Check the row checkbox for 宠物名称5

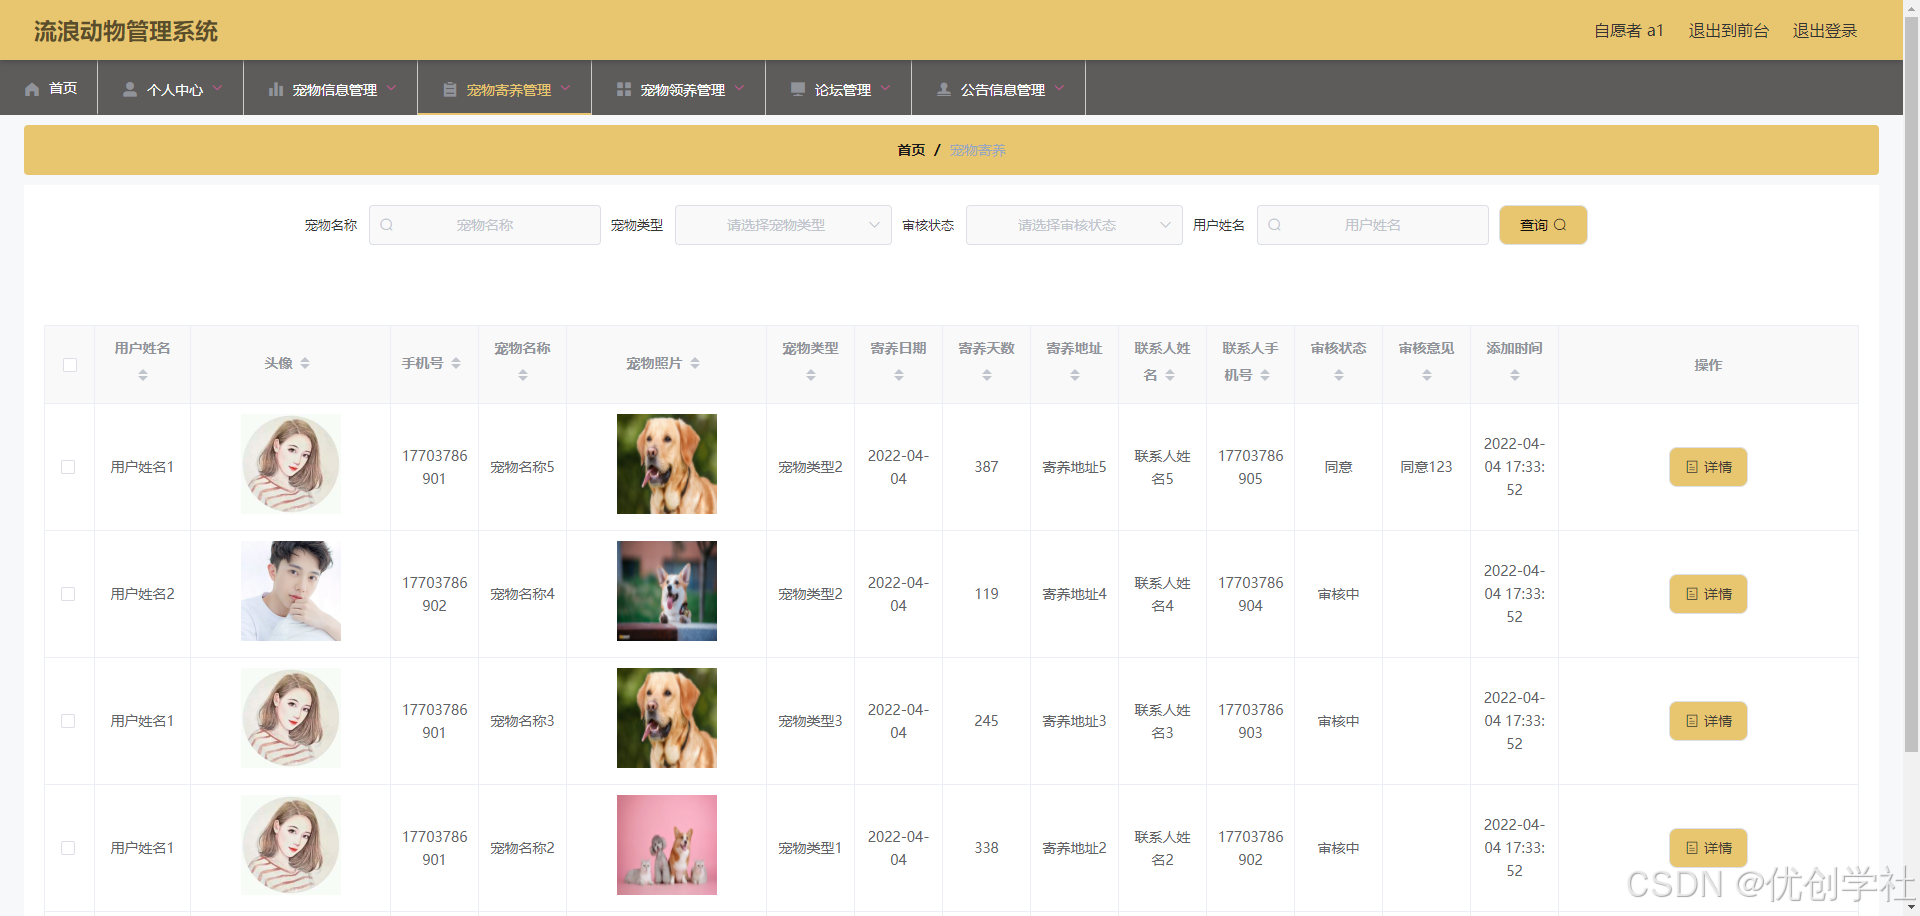(68, 467)
